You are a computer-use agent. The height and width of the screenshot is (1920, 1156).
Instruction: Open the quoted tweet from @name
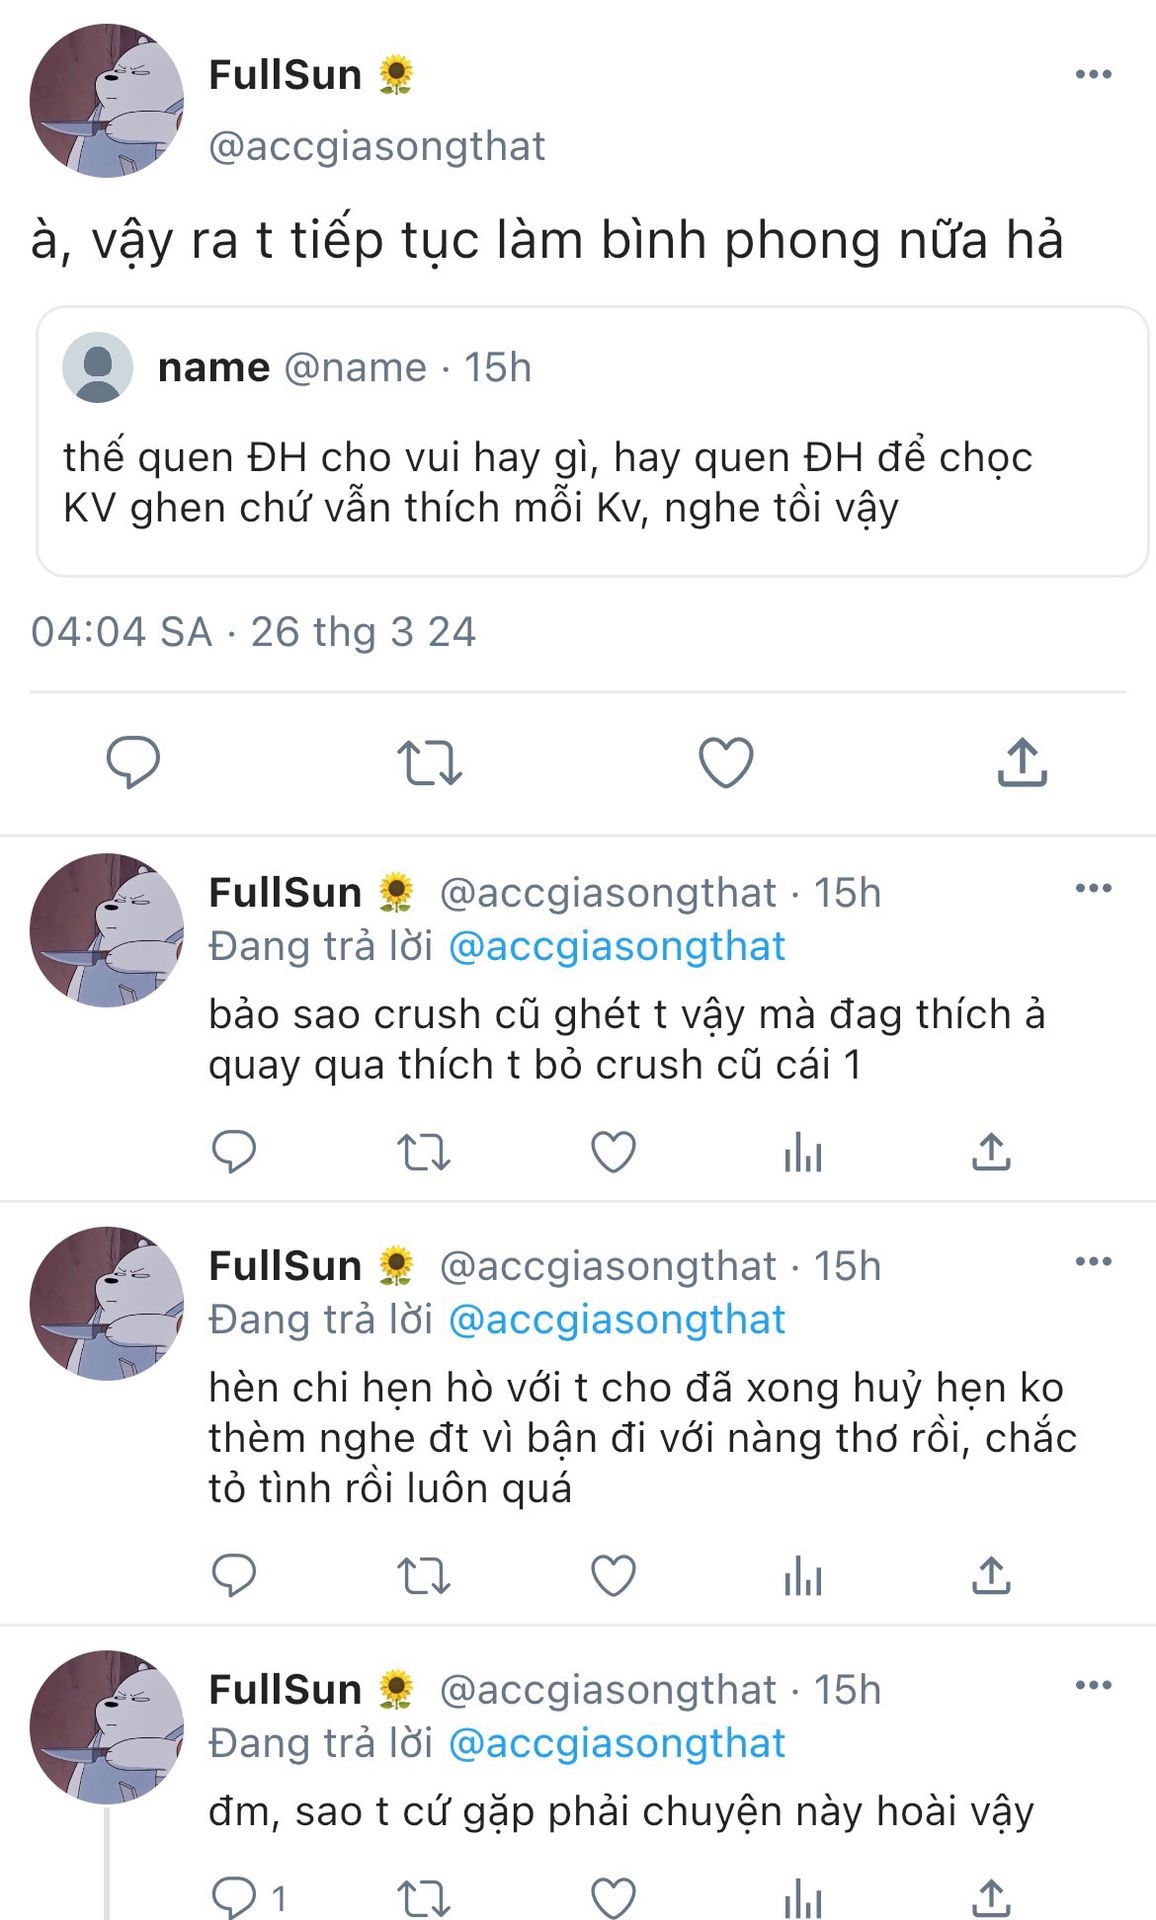coord(592,482)
